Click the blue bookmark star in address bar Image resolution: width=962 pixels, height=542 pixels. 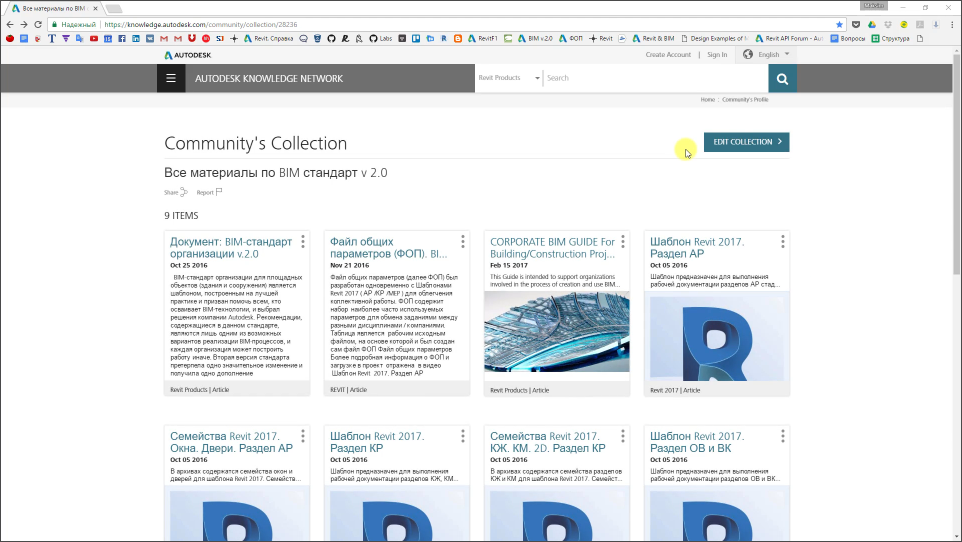(x=839, y=25)
